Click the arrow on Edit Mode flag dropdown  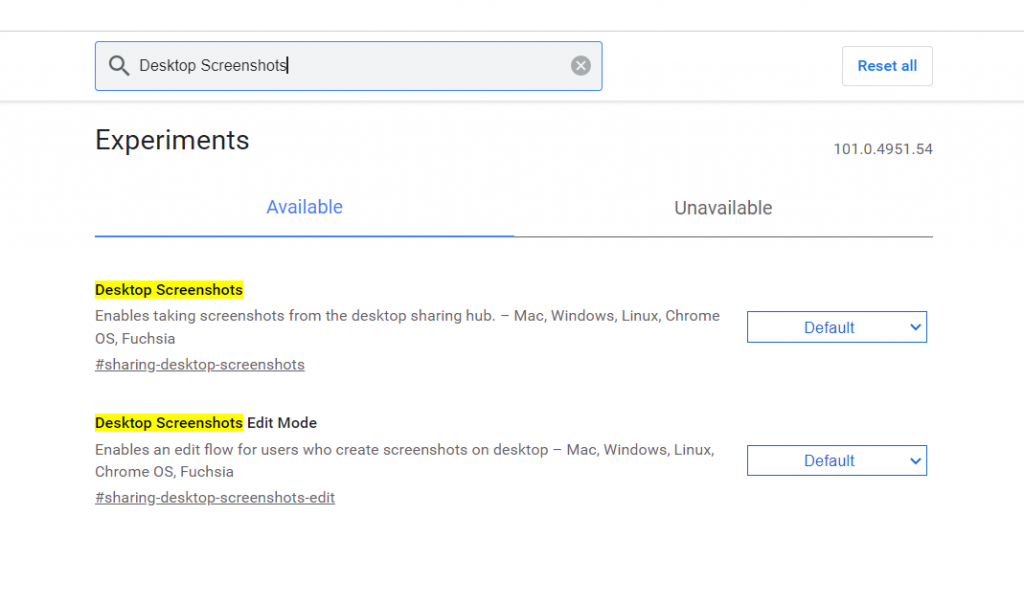click(x=915, y=461)
